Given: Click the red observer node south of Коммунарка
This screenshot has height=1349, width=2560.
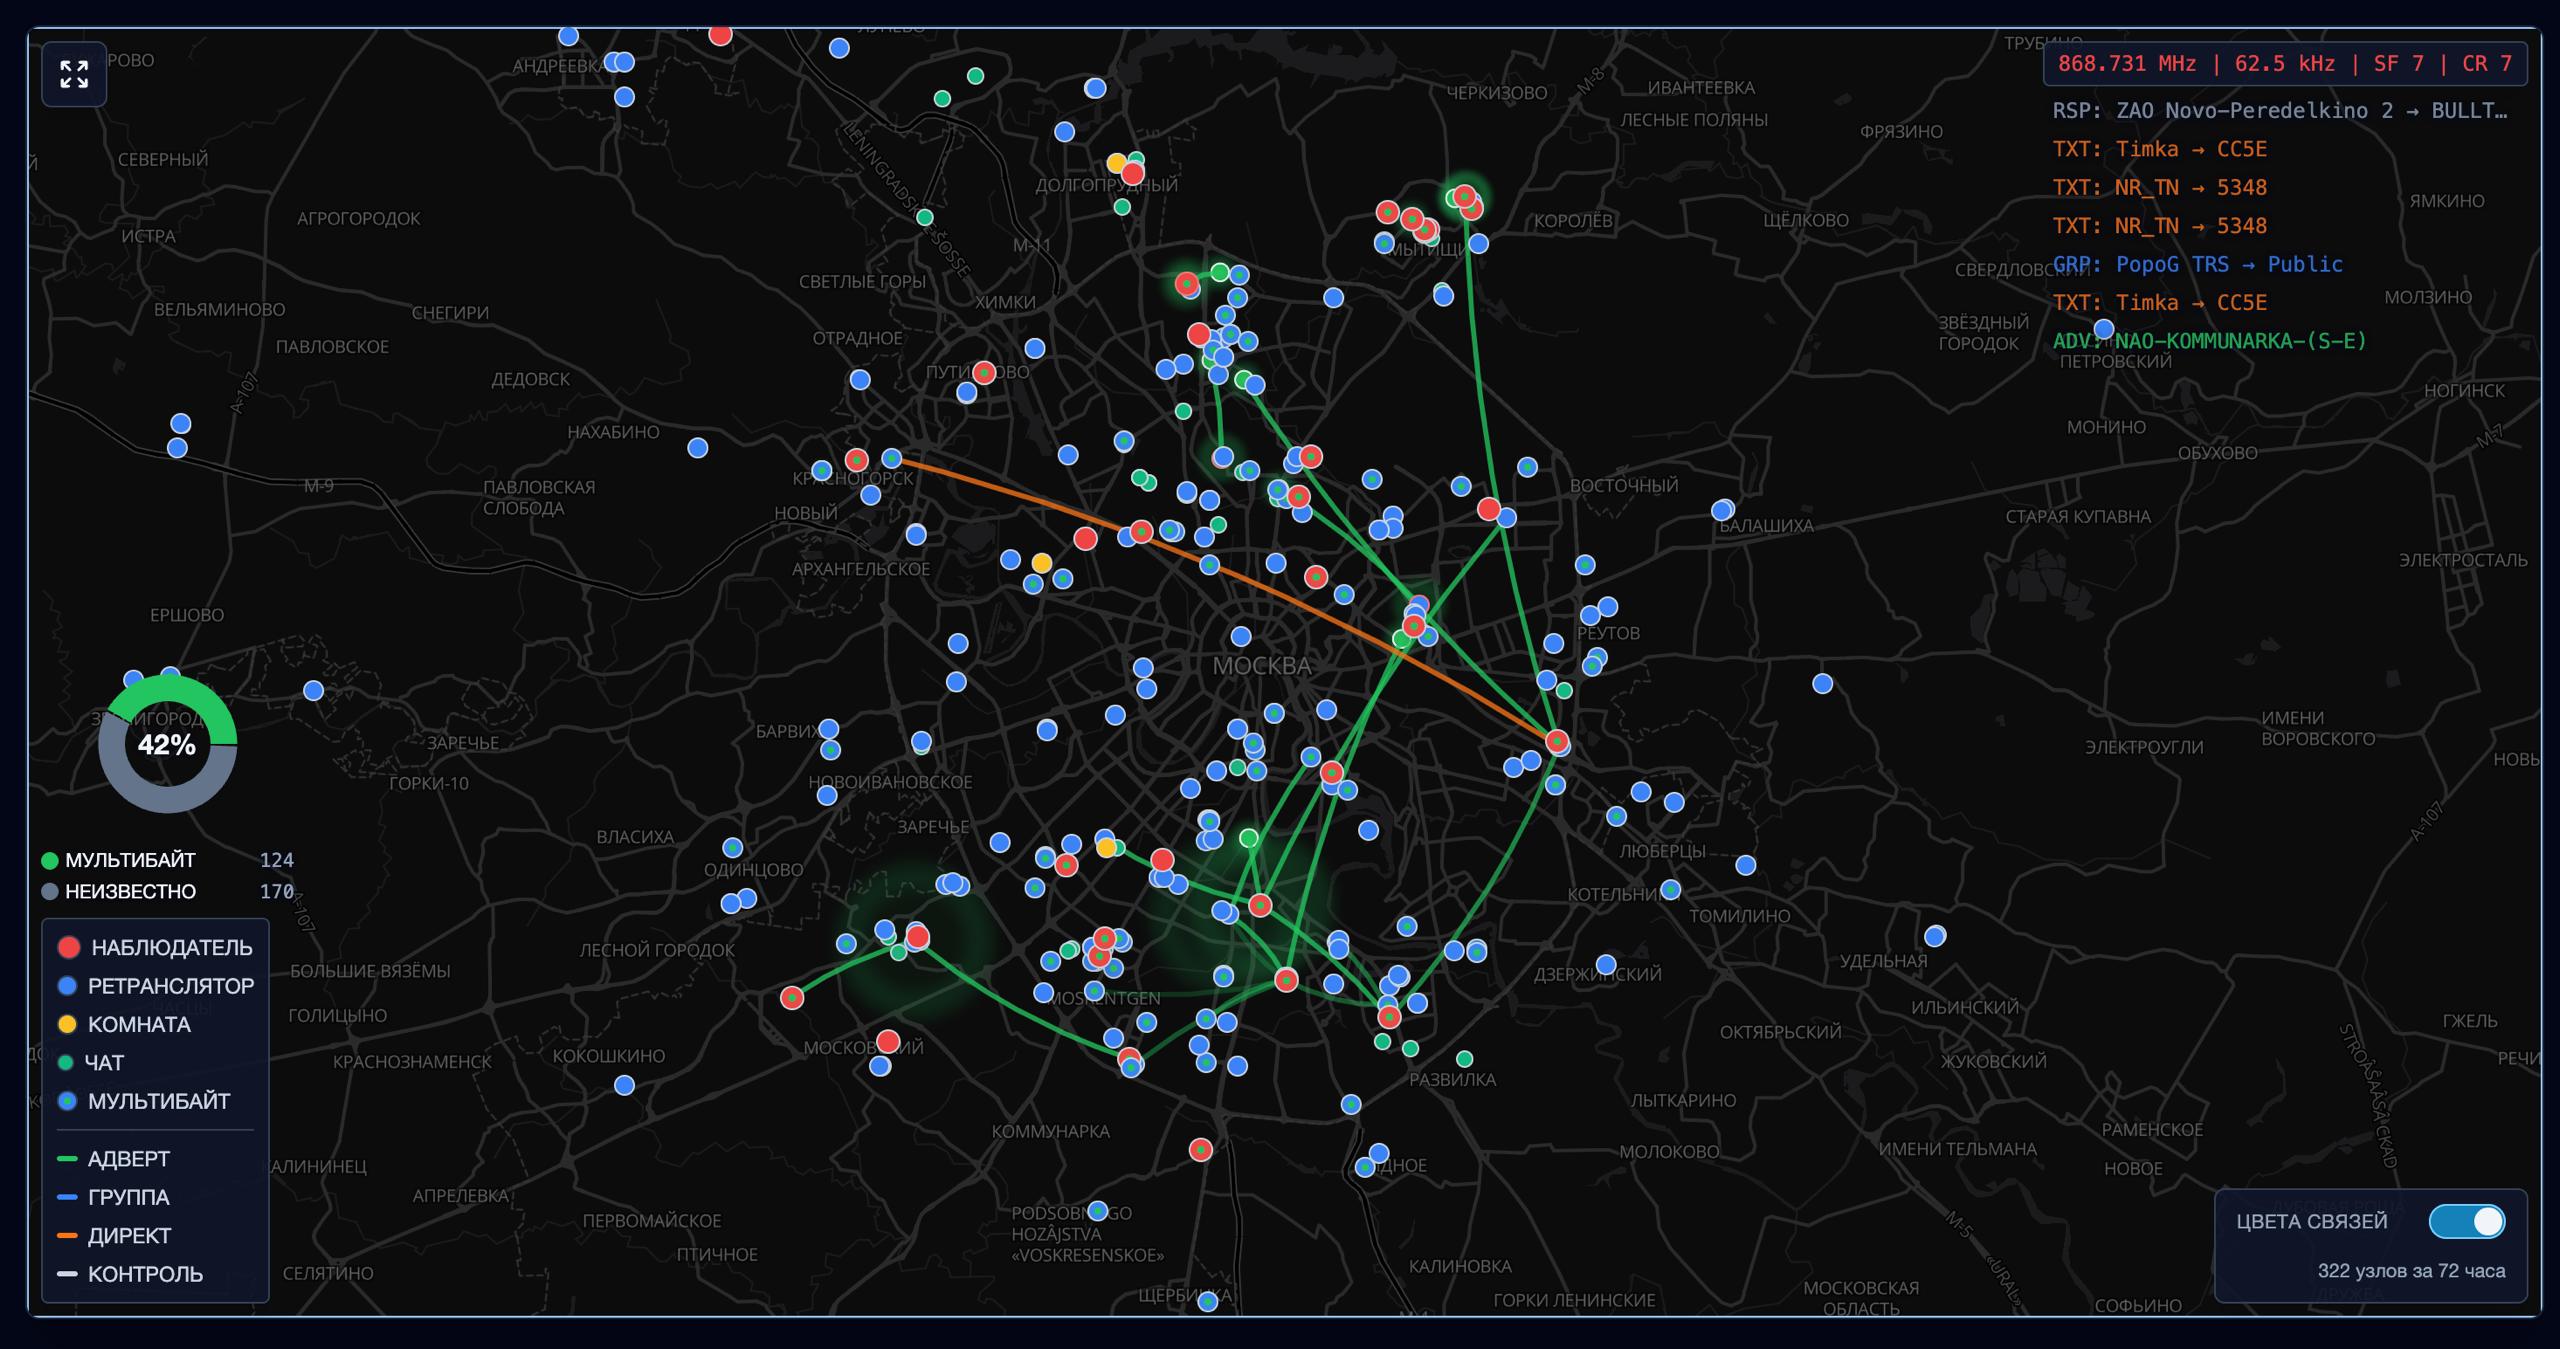Looking at the screenshot, I should tap(1201, 1150).
